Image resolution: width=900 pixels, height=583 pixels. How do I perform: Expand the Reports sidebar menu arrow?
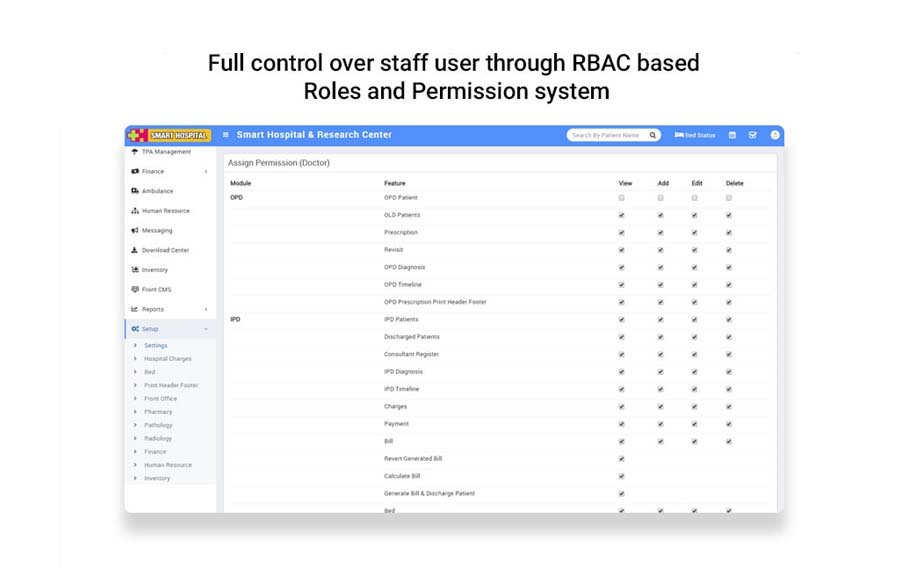[206, 310]
